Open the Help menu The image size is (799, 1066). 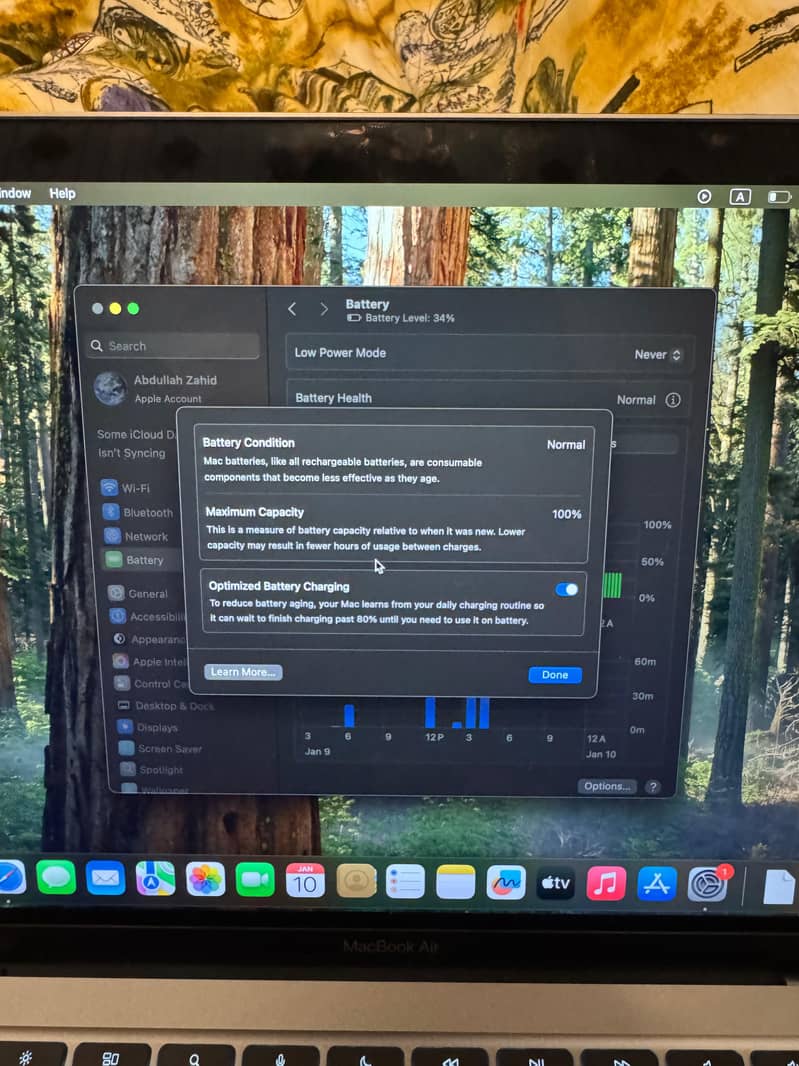(x=62, y=194)
